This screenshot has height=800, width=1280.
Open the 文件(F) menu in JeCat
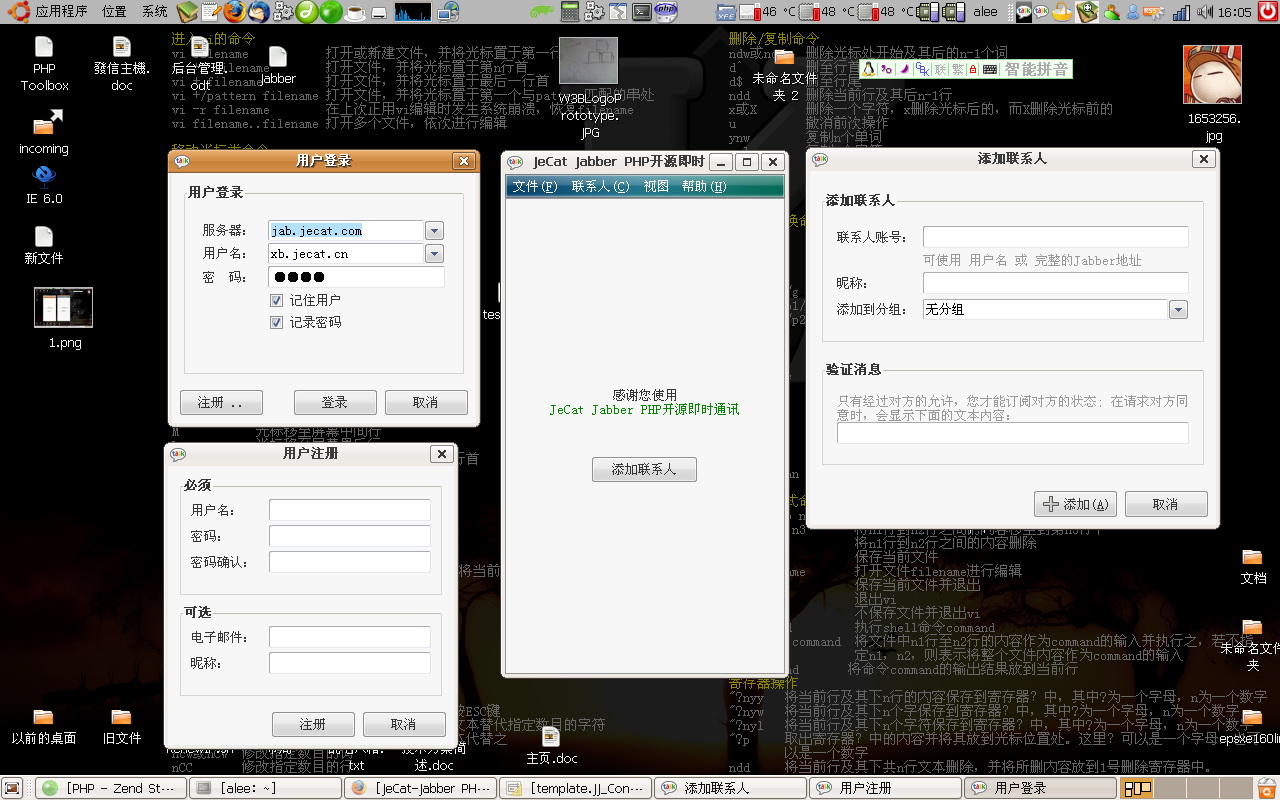[x=535, y=187]
